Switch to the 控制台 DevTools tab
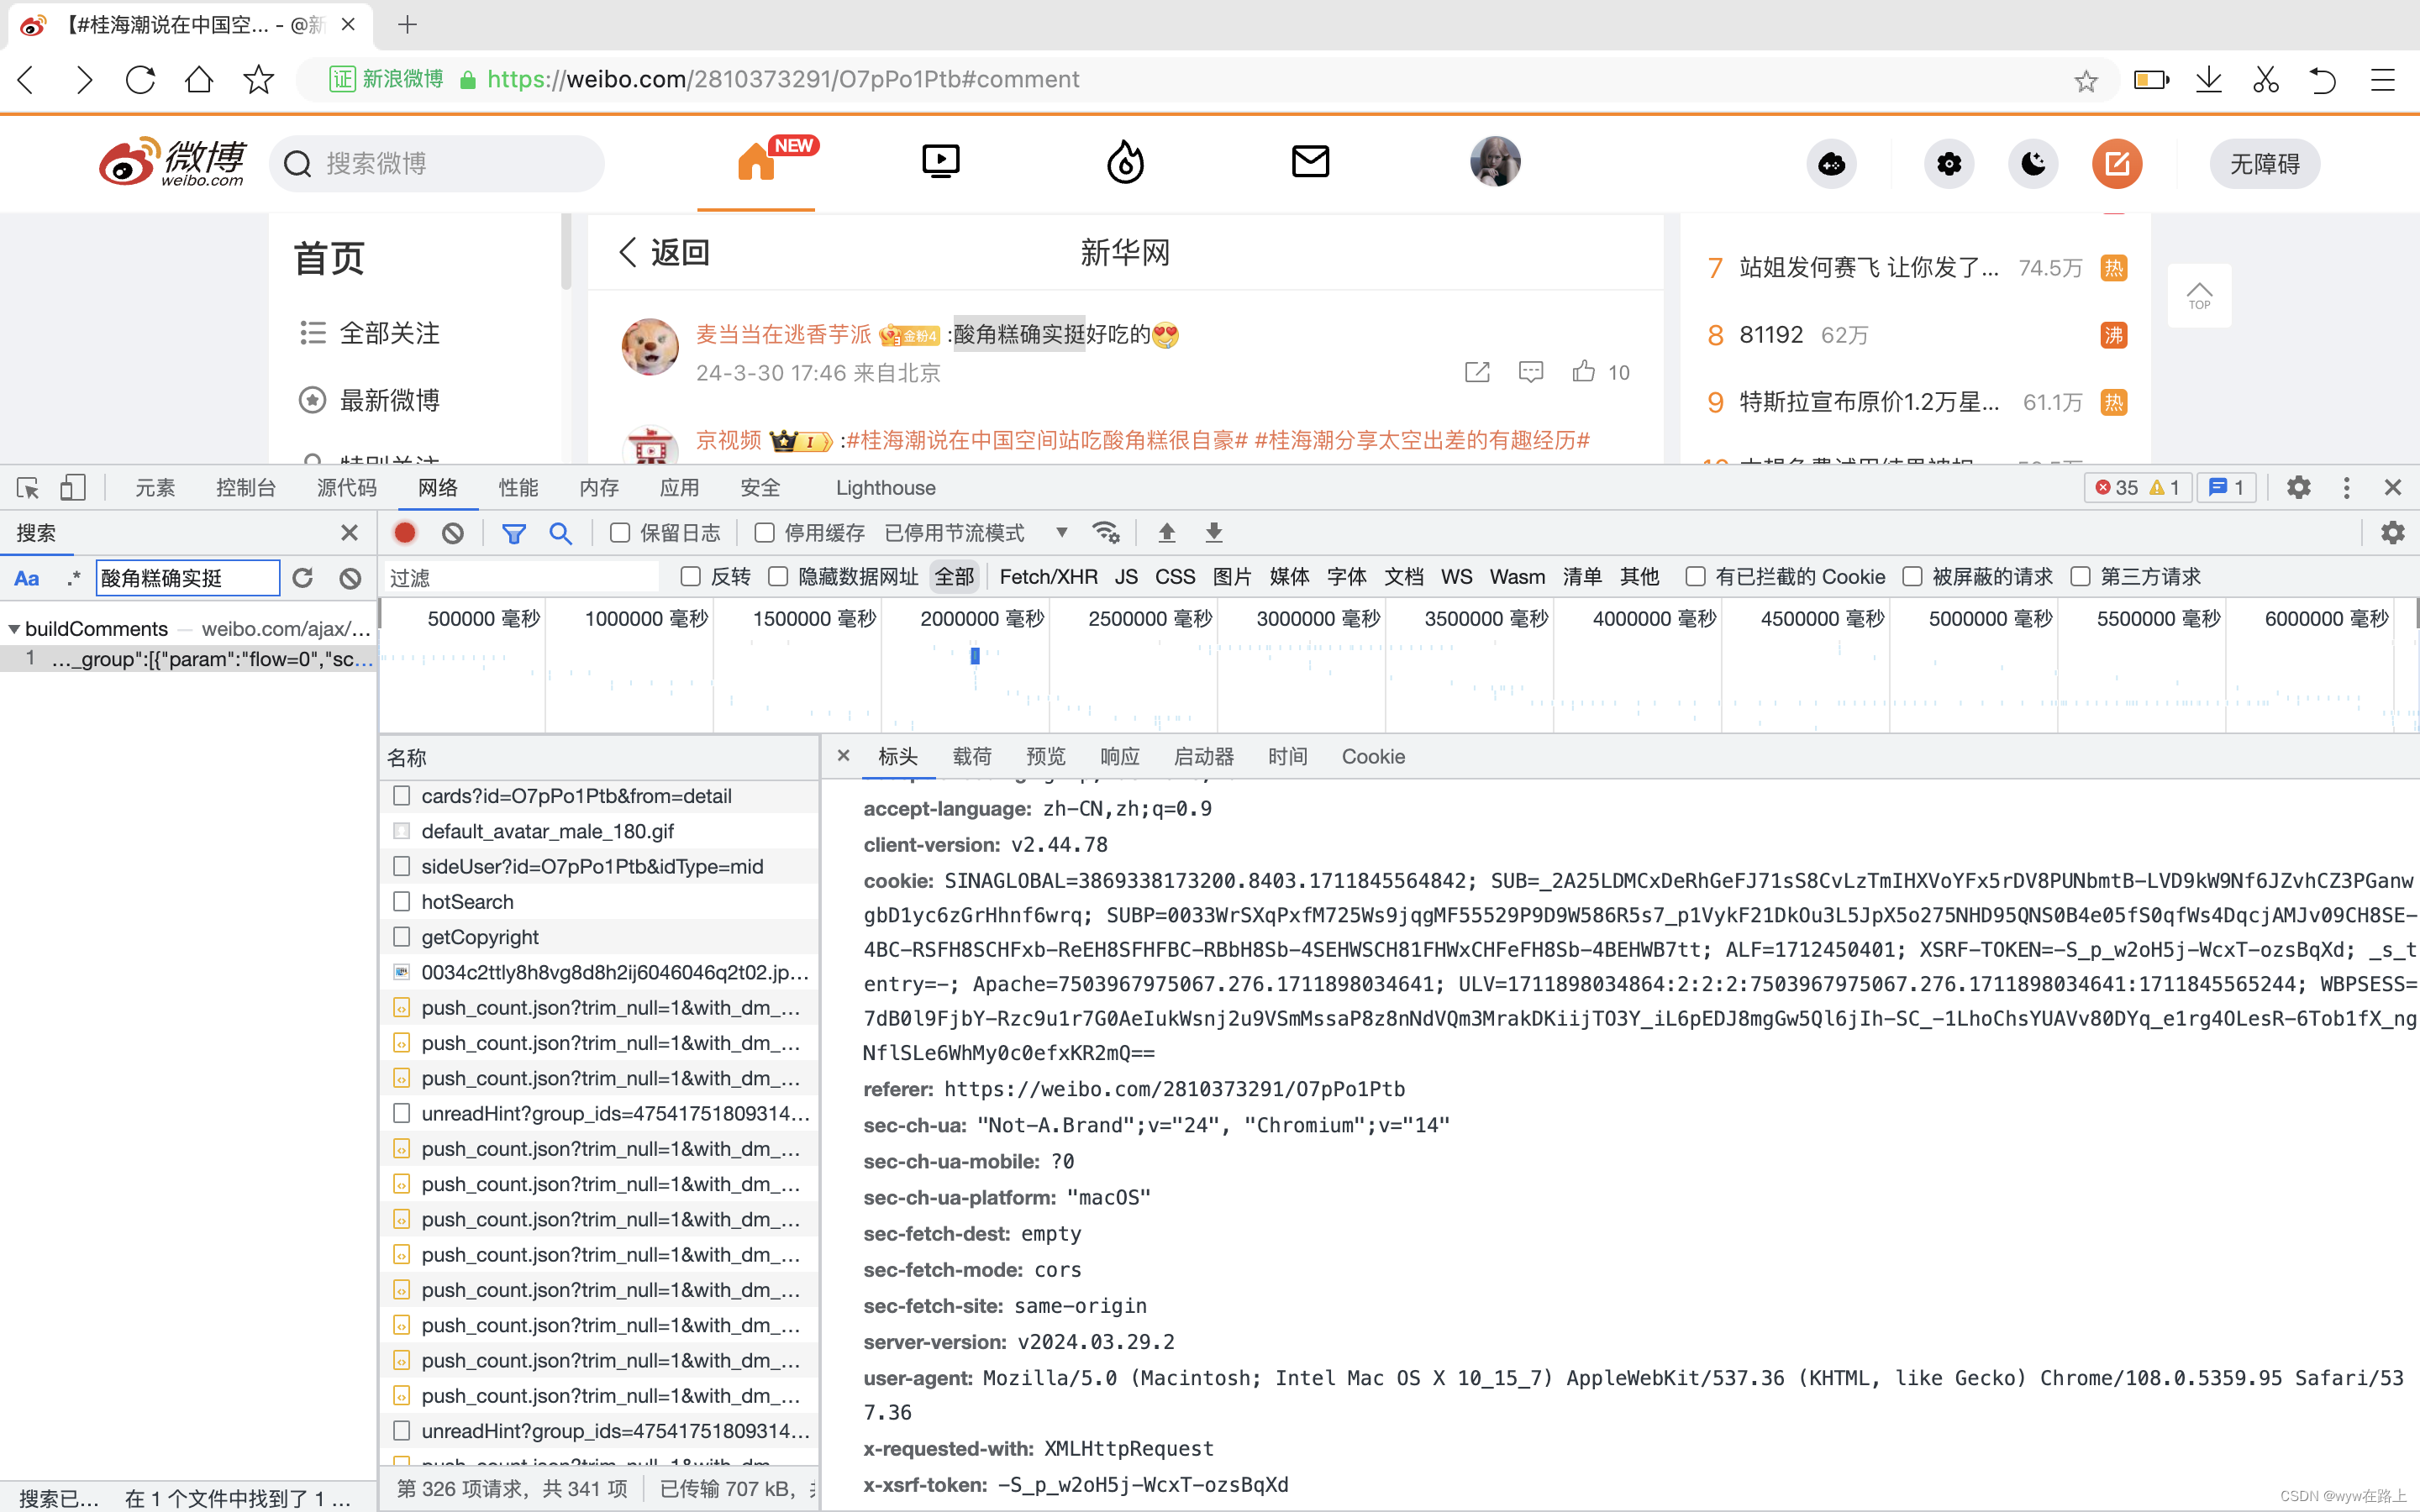This screenshot has width=2420, height=1512. click(x=246, y=488)
